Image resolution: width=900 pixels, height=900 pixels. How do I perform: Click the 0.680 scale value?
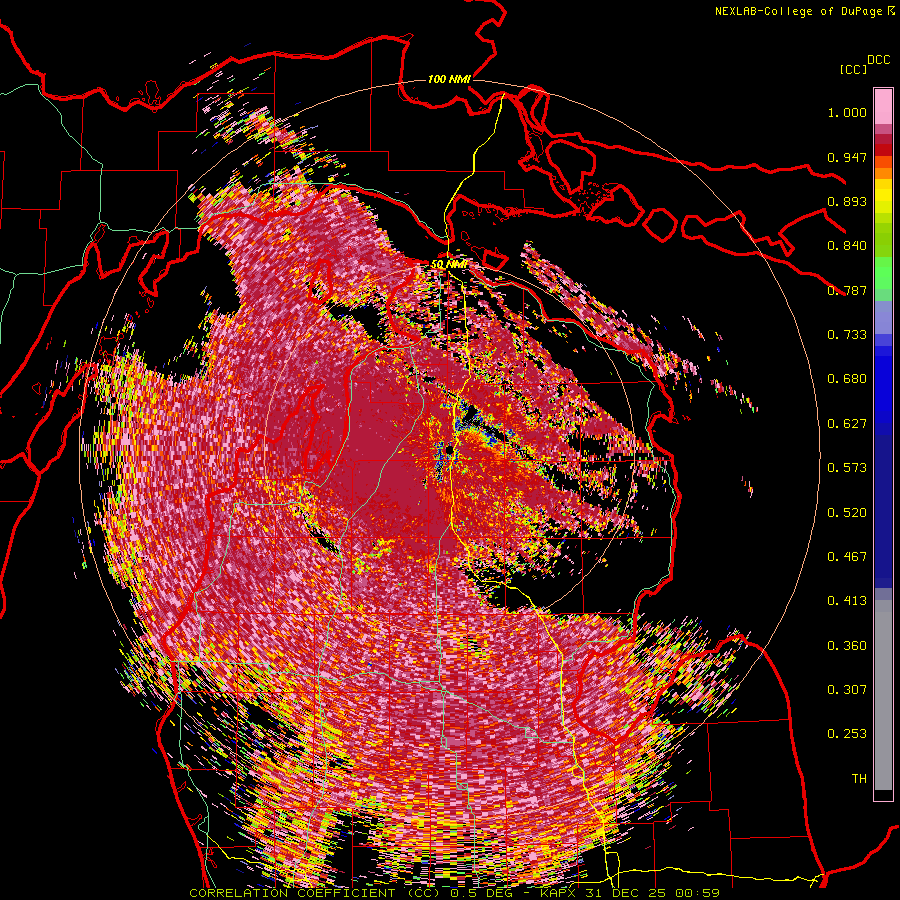pos(847,379)
